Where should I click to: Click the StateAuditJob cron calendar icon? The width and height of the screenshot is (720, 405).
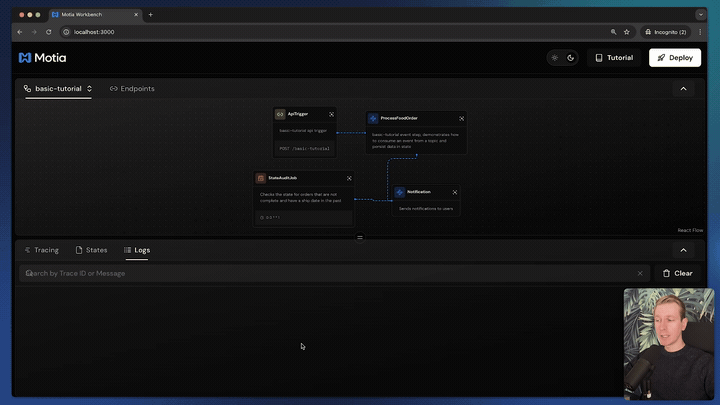[x=261, y=178]
